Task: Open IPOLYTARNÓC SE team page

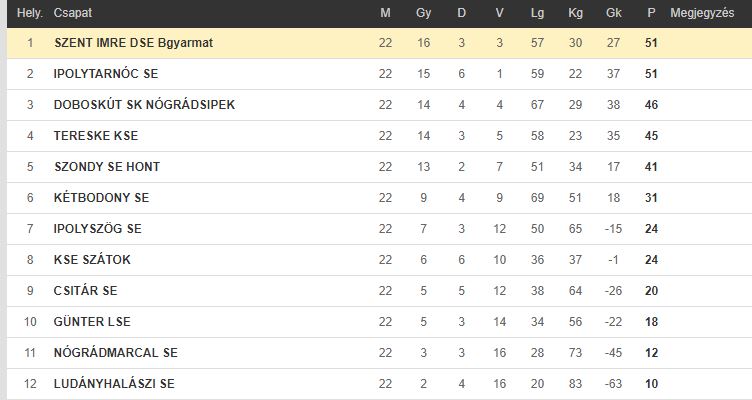Action: click(x=106, y=74)
